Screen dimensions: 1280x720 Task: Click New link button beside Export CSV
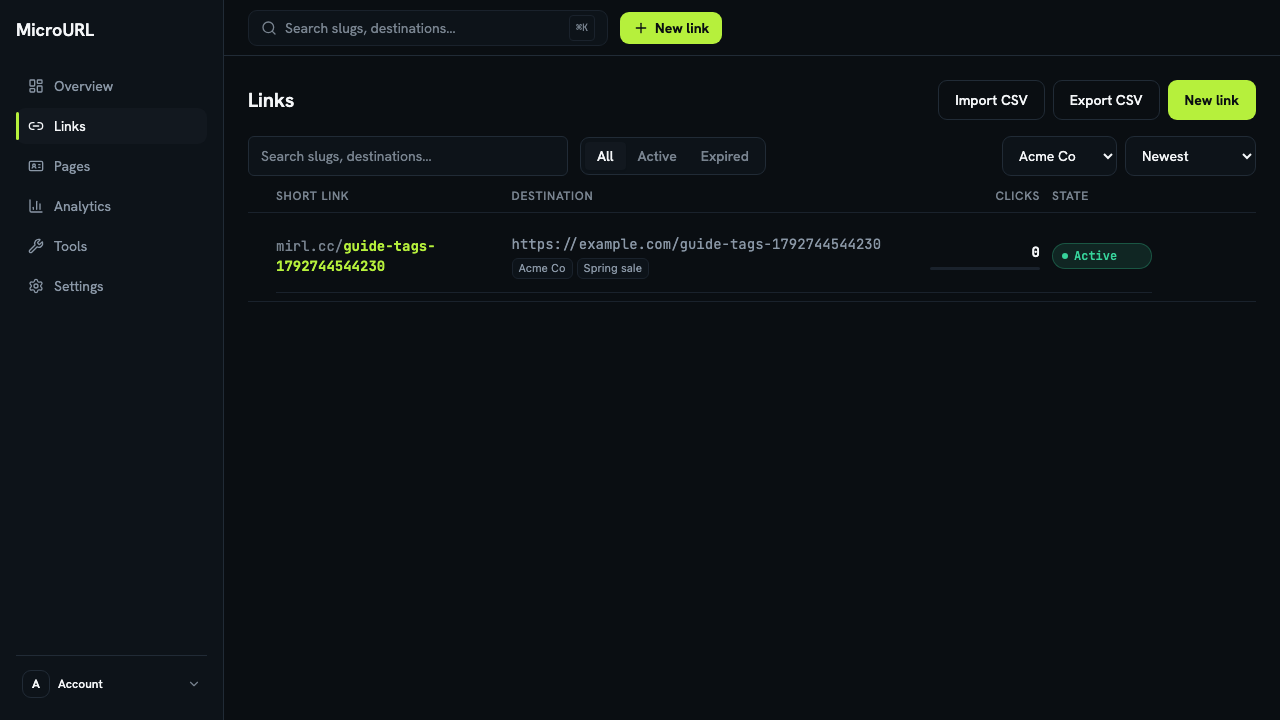pos(1212,100)
